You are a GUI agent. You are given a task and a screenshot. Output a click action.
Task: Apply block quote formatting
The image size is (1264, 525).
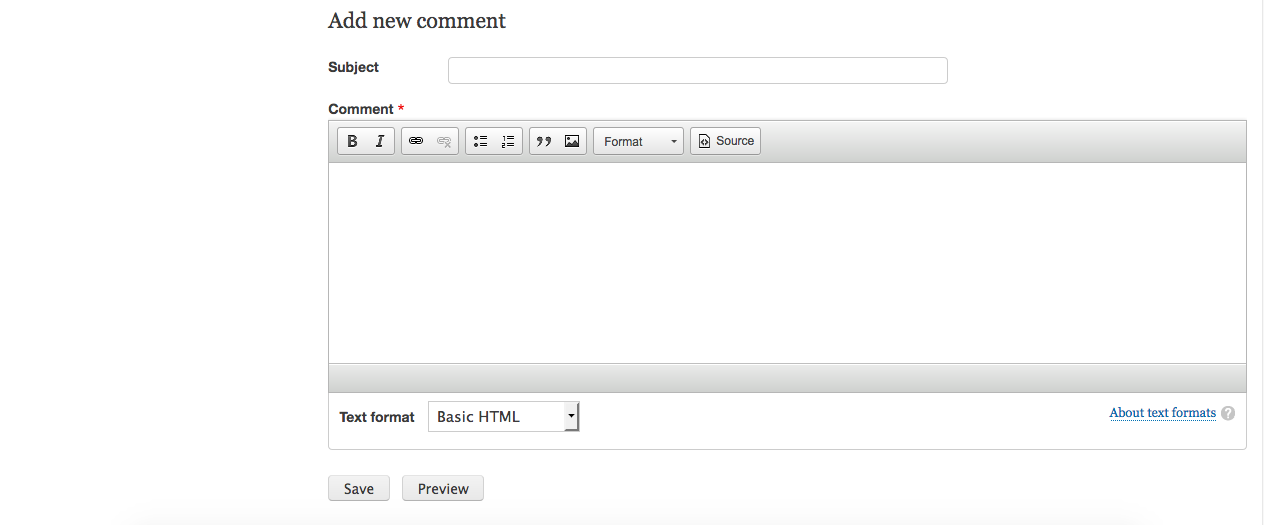pyautogui.click(x=544, y=141)
